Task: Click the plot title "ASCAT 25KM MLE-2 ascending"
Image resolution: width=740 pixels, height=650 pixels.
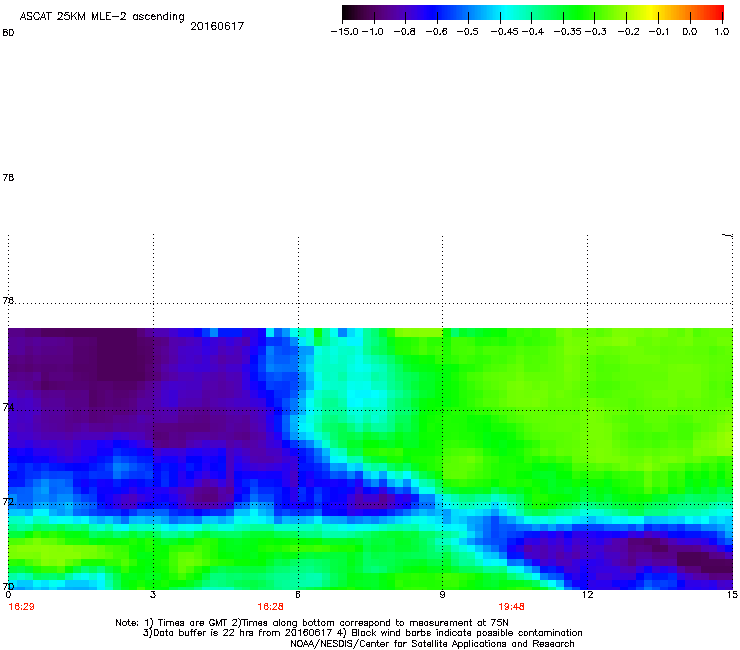Action: (x=102, y=17)
